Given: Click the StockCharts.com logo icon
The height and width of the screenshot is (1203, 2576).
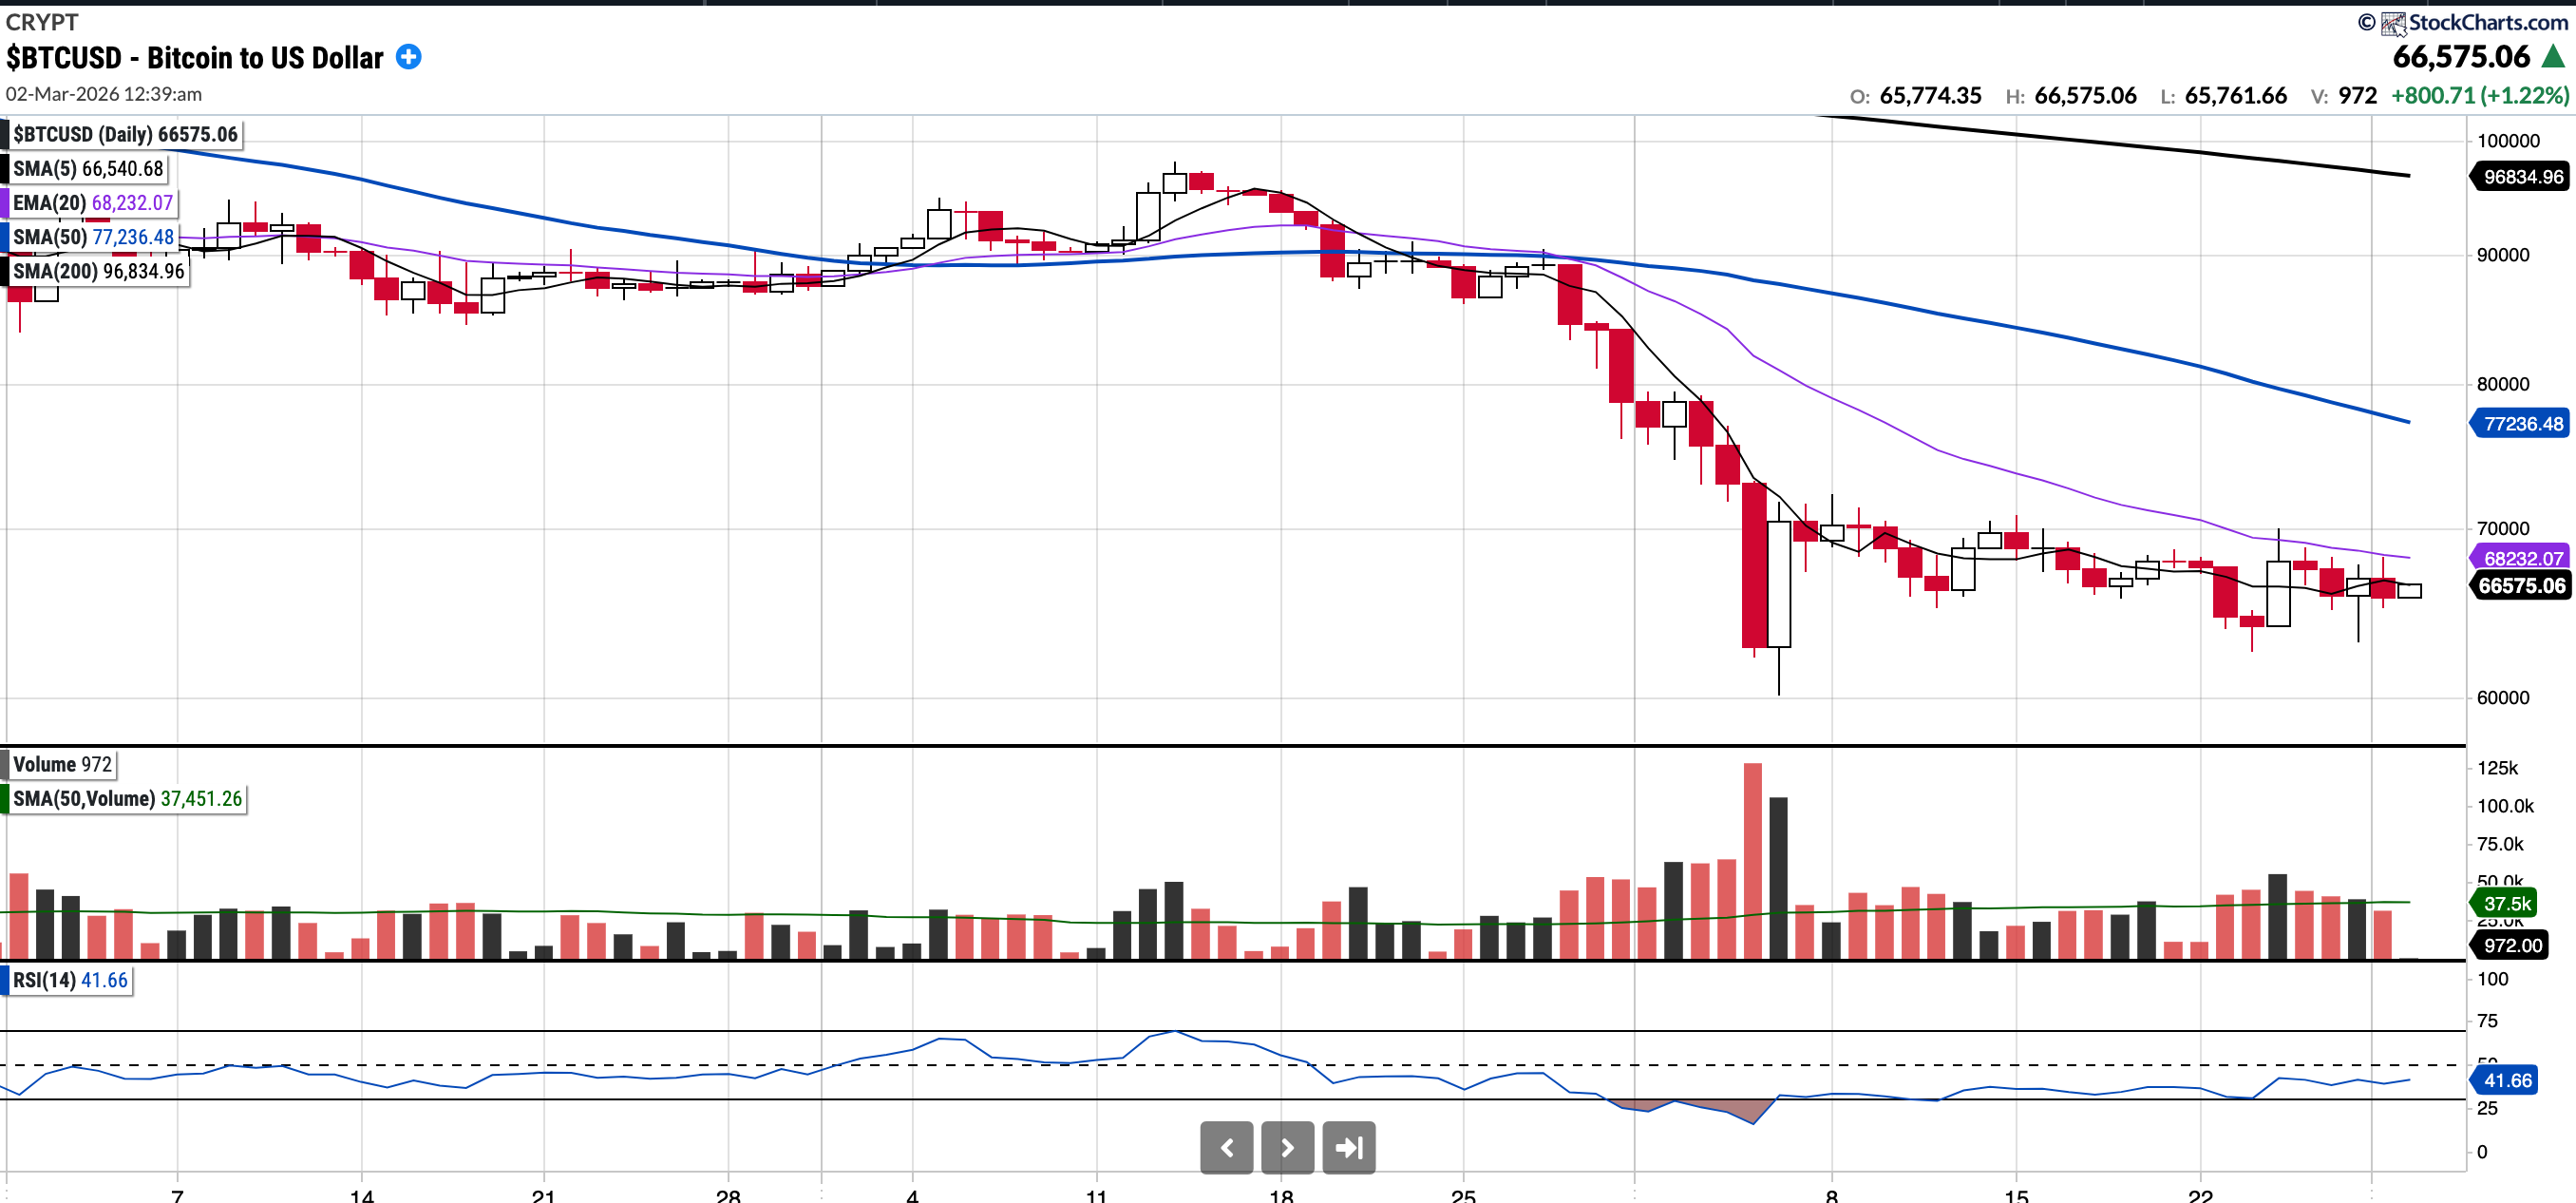Looking at the screenshot, I should (x=2393, y=23).
